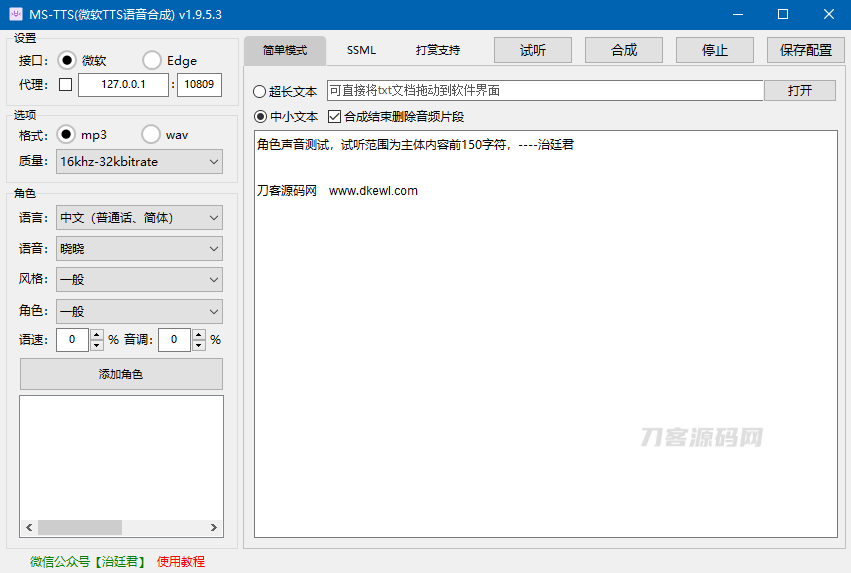Image resolution: width=851 pixels, height=573 pixels.
Task: Select the 超长文本 radio option
Action: tap(260, 91)
